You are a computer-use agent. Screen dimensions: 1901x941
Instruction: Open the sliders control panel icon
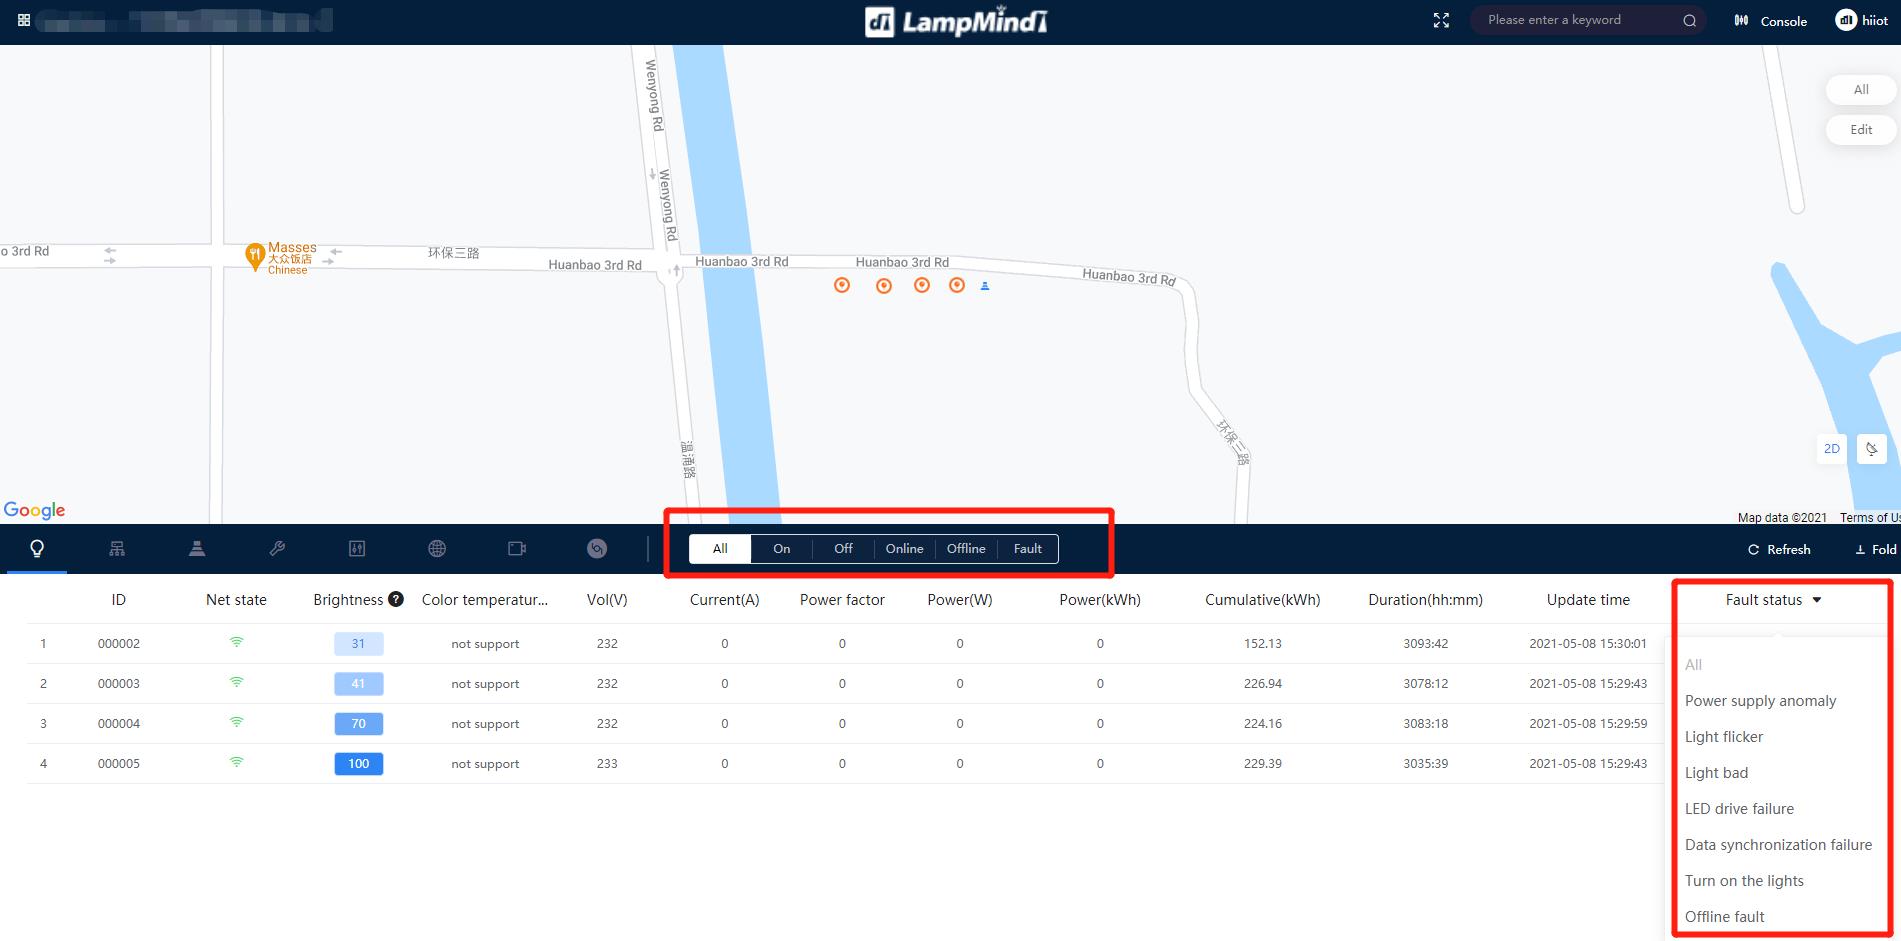click(x=357, y=549)
